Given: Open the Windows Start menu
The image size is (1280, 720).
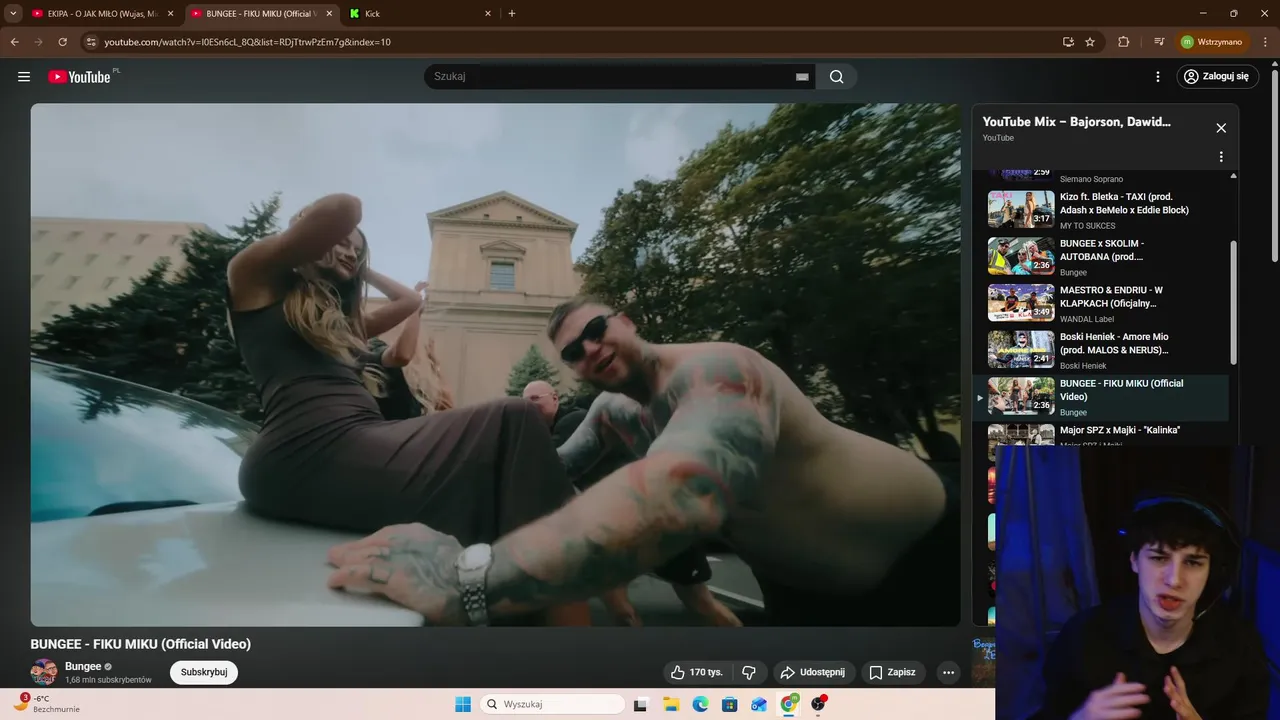Looking at the screenshot, I should click(463, 704).
